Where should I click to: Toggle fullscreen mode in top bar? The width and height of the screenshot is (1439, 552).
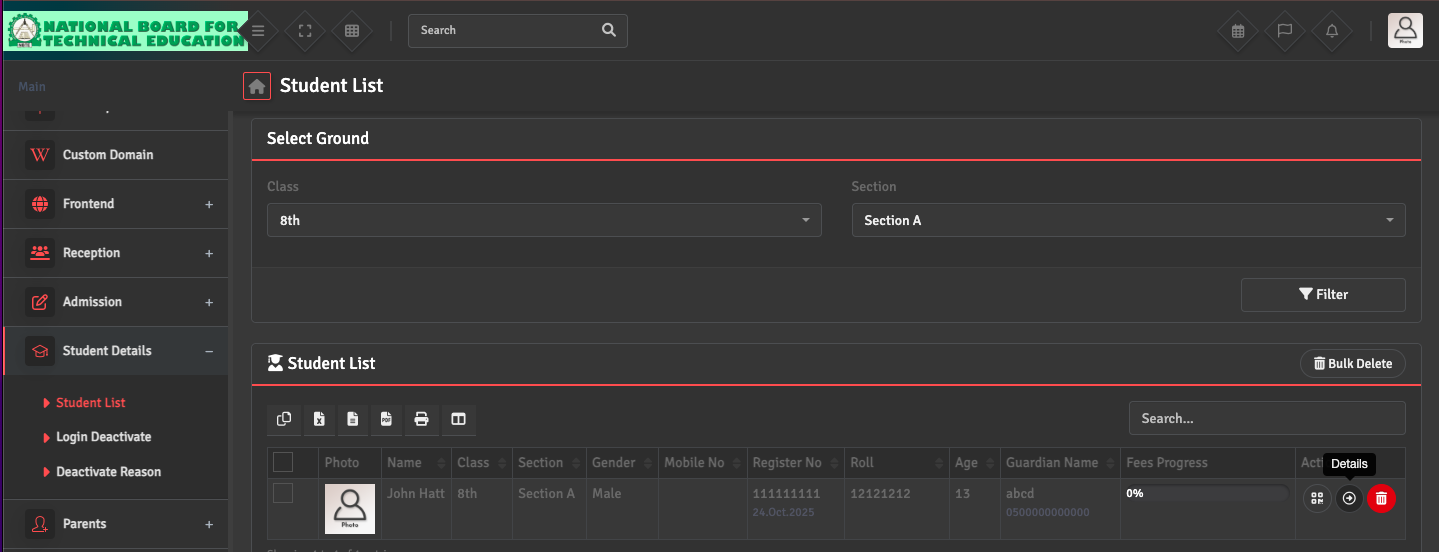click(305, 31)
